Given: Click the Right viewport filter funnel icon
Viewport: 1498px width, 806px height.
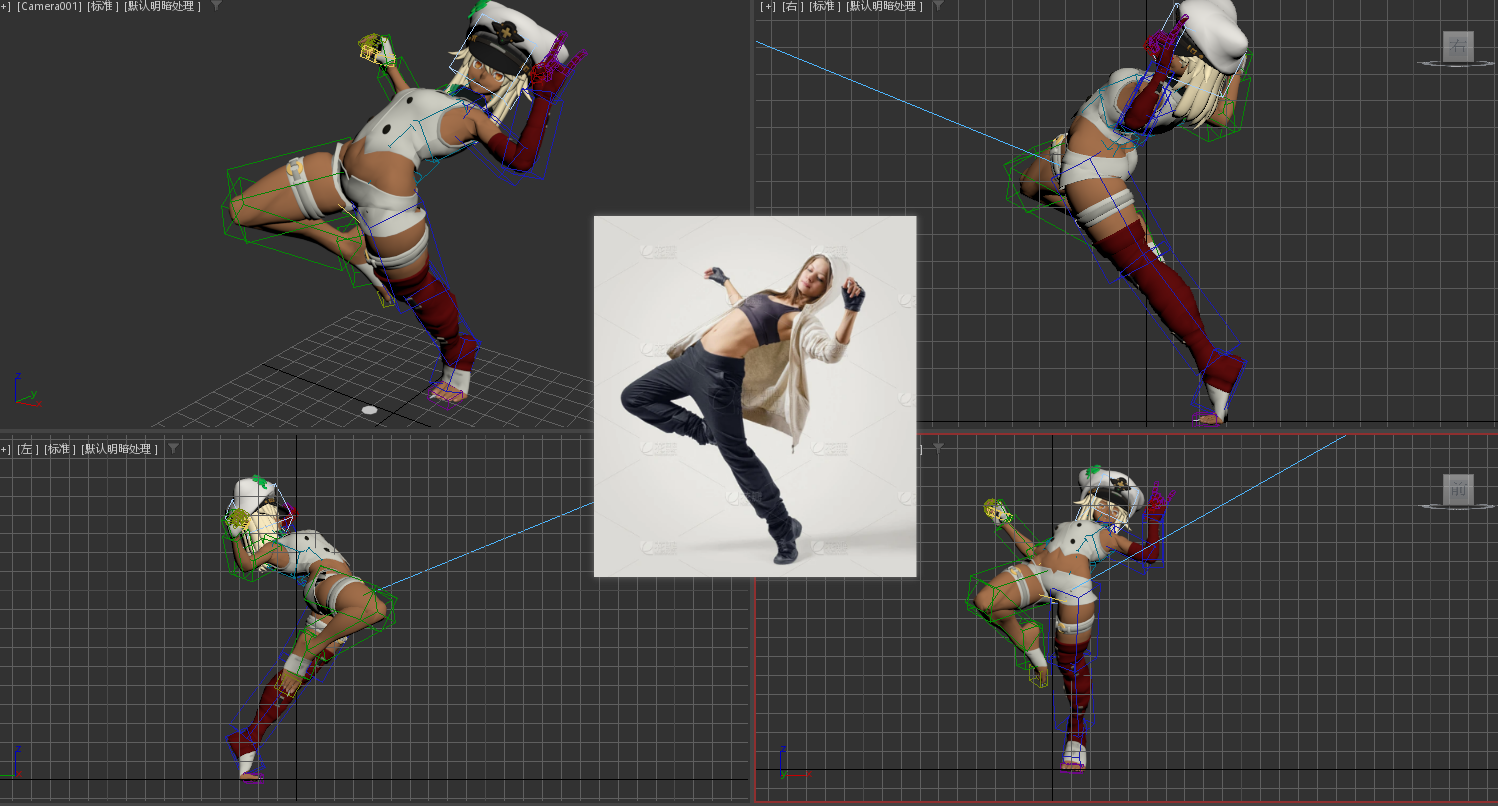Looking at the screenshot, I should coord(938,6).
